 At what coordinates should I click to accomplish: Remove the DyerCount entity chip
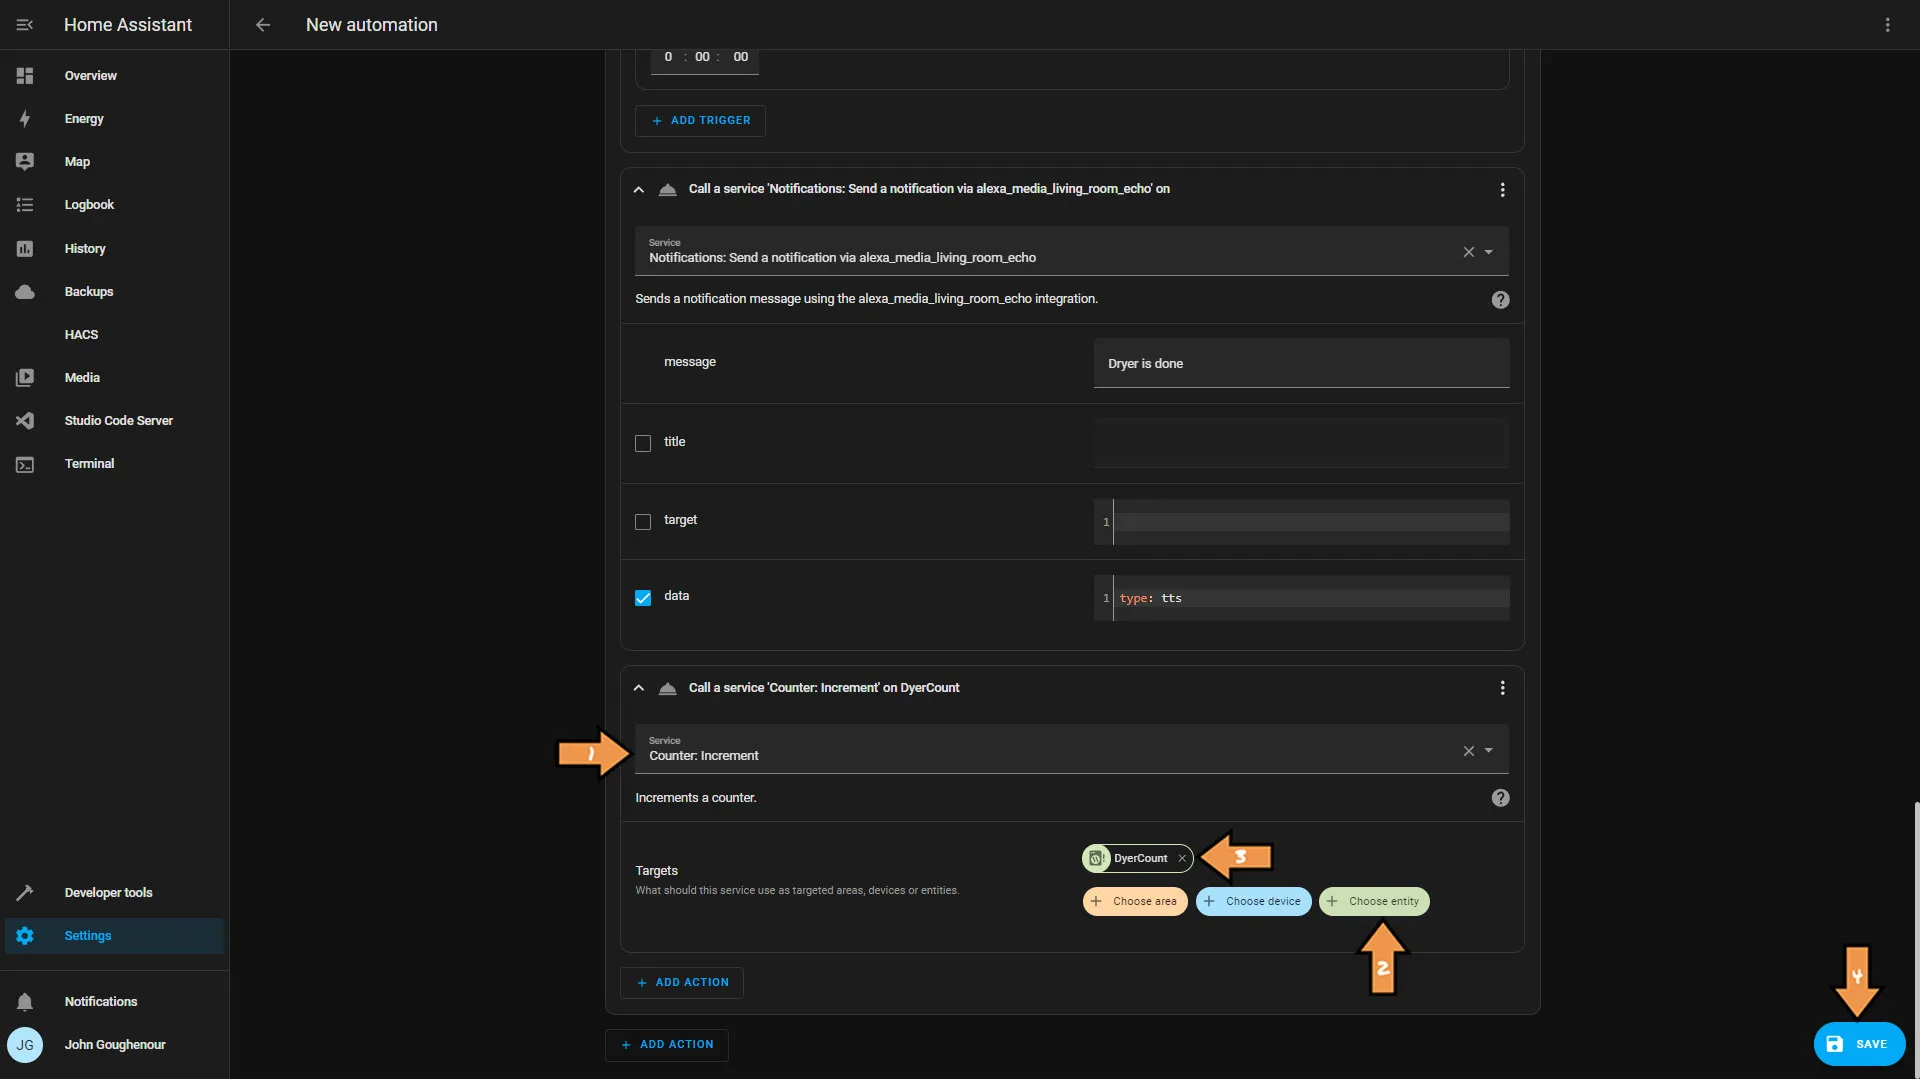1182,858
